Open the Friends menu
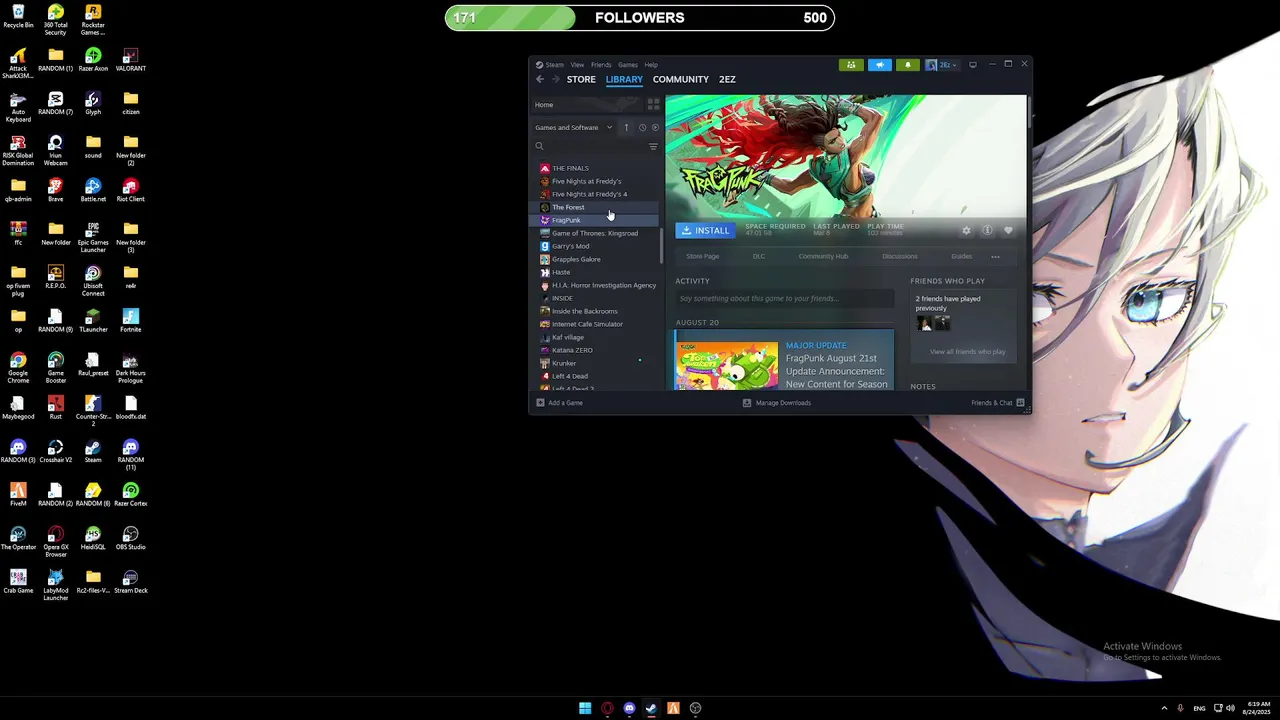The width and height of the screenshot is (1280, 720). 601,65
